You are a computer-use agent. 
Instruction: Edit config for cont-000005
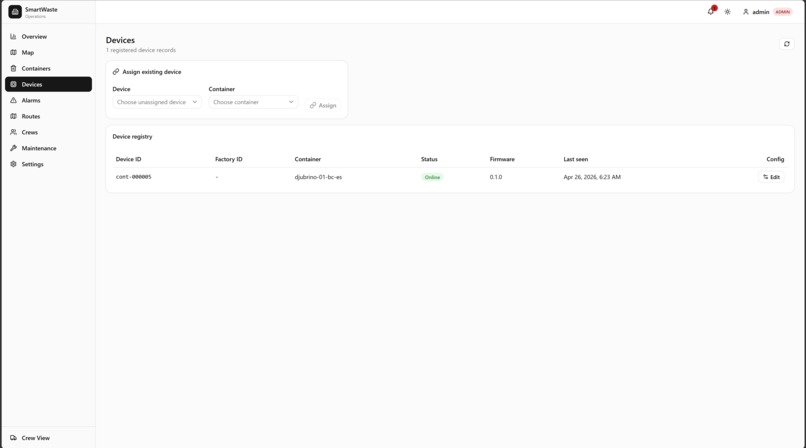(771, 177)
